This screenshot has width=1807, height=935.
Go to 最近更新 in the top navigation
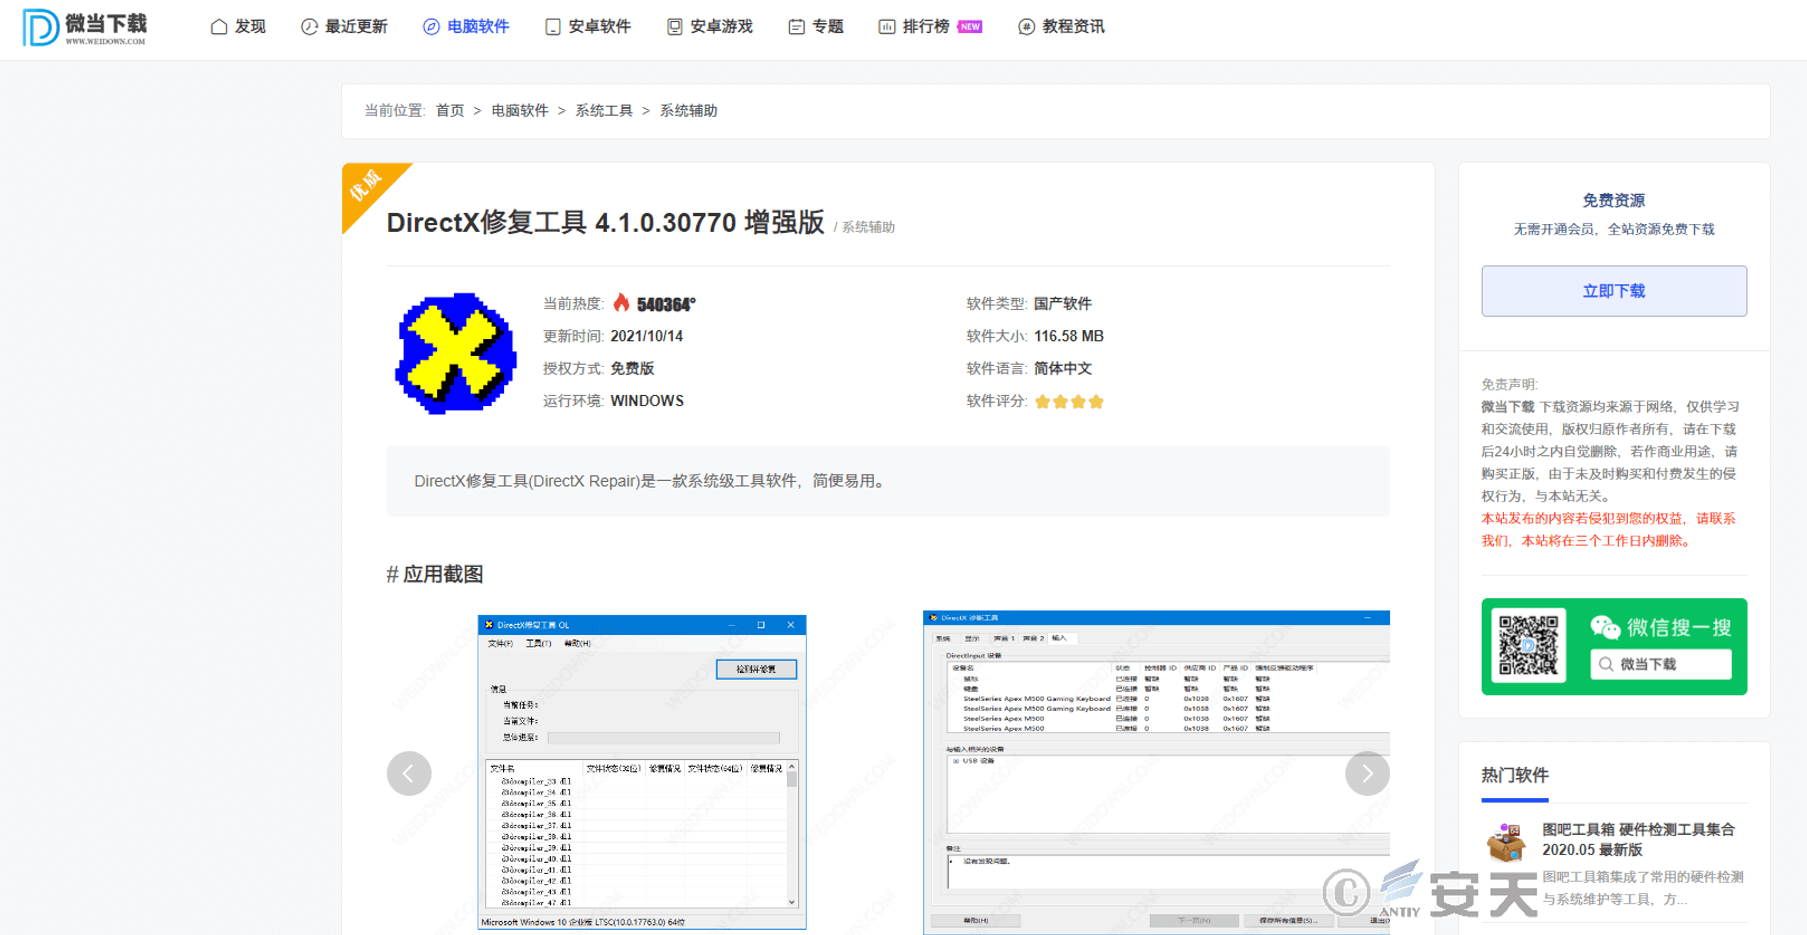[x=344, y=27]
